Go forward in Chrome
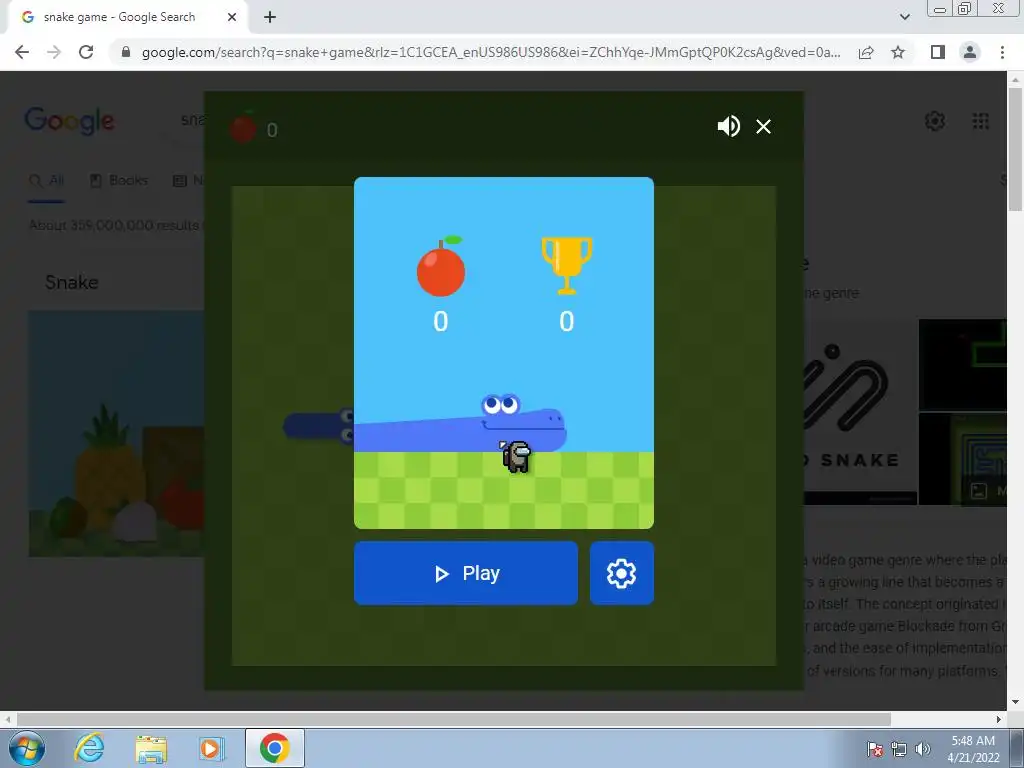Viewport: 1024px width, 768px height. 54,52
